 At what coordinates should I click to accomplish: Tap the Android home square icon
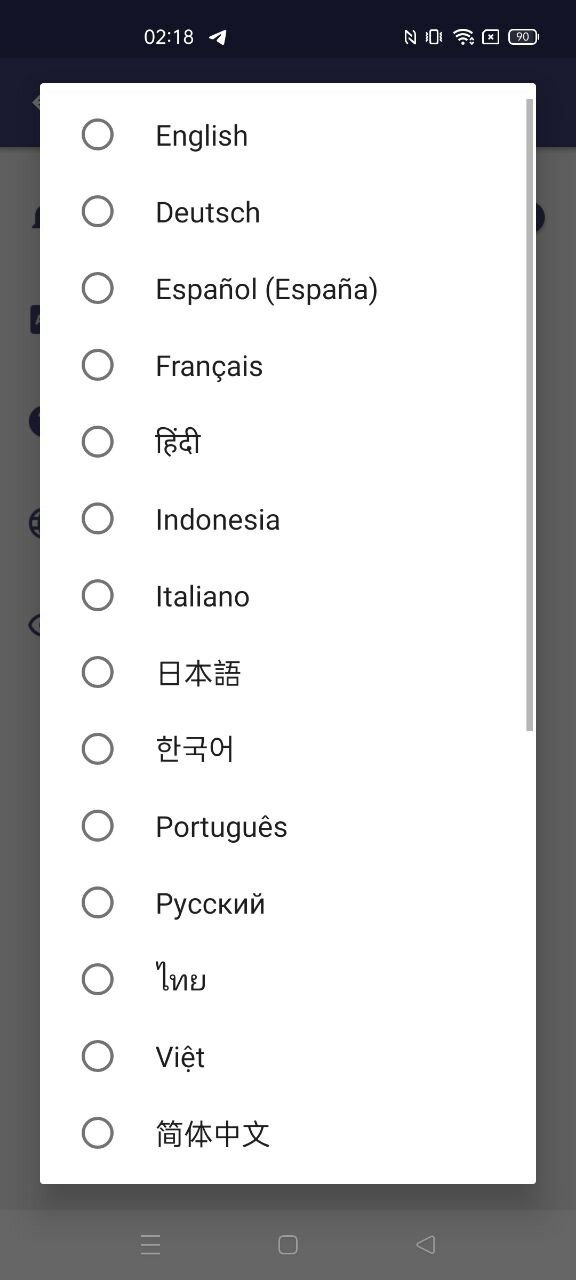click(288, 1244)
